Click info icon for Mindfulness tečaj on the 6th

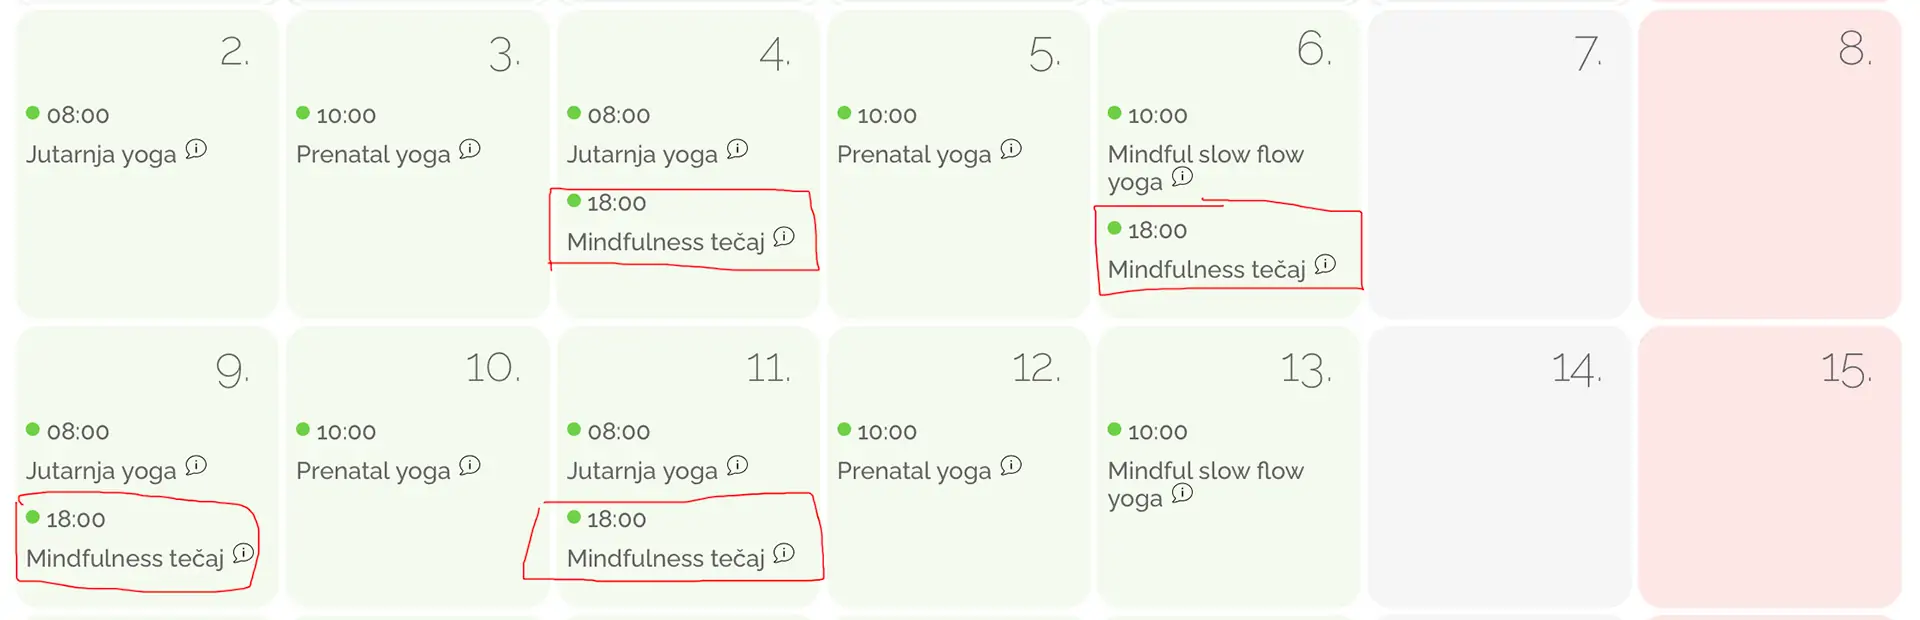click(x=1325, y=264)
